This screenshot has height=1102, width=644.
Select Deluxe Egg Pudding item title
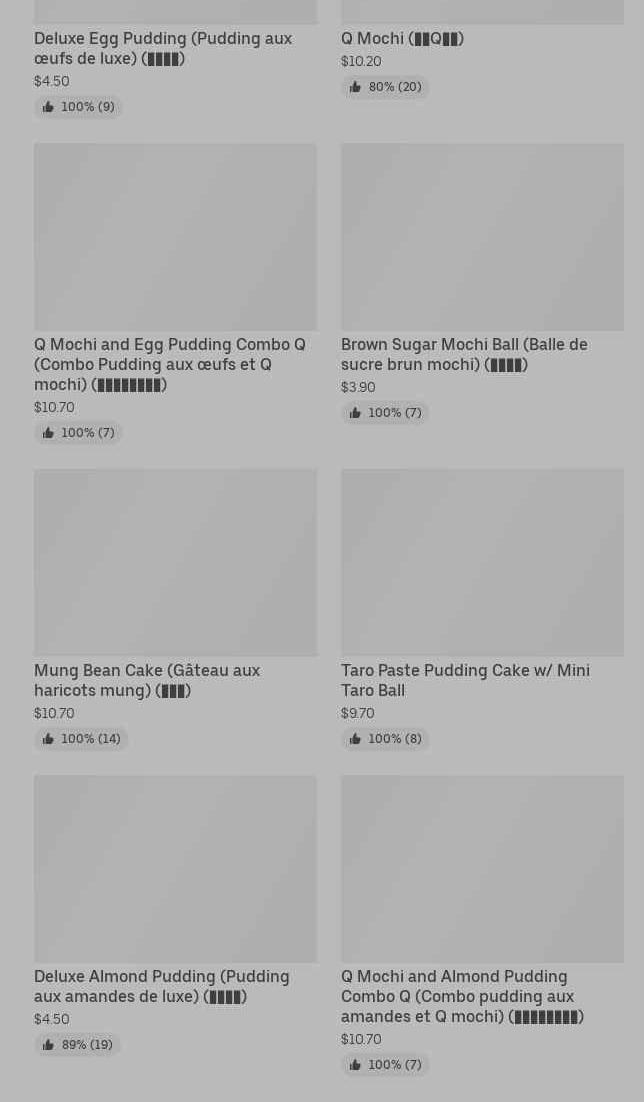click(x=163, y=48)
